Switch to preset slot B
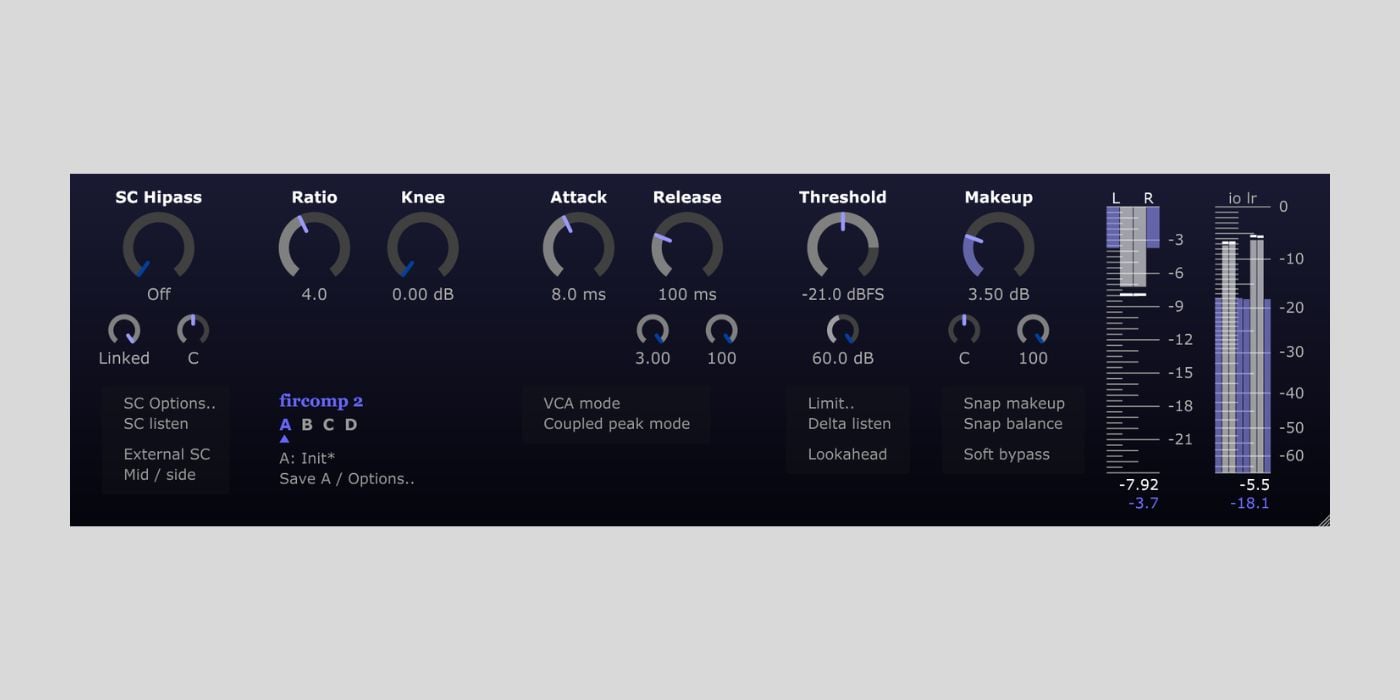Viewport: 1400px width, 700px height. tap(307, 425)
